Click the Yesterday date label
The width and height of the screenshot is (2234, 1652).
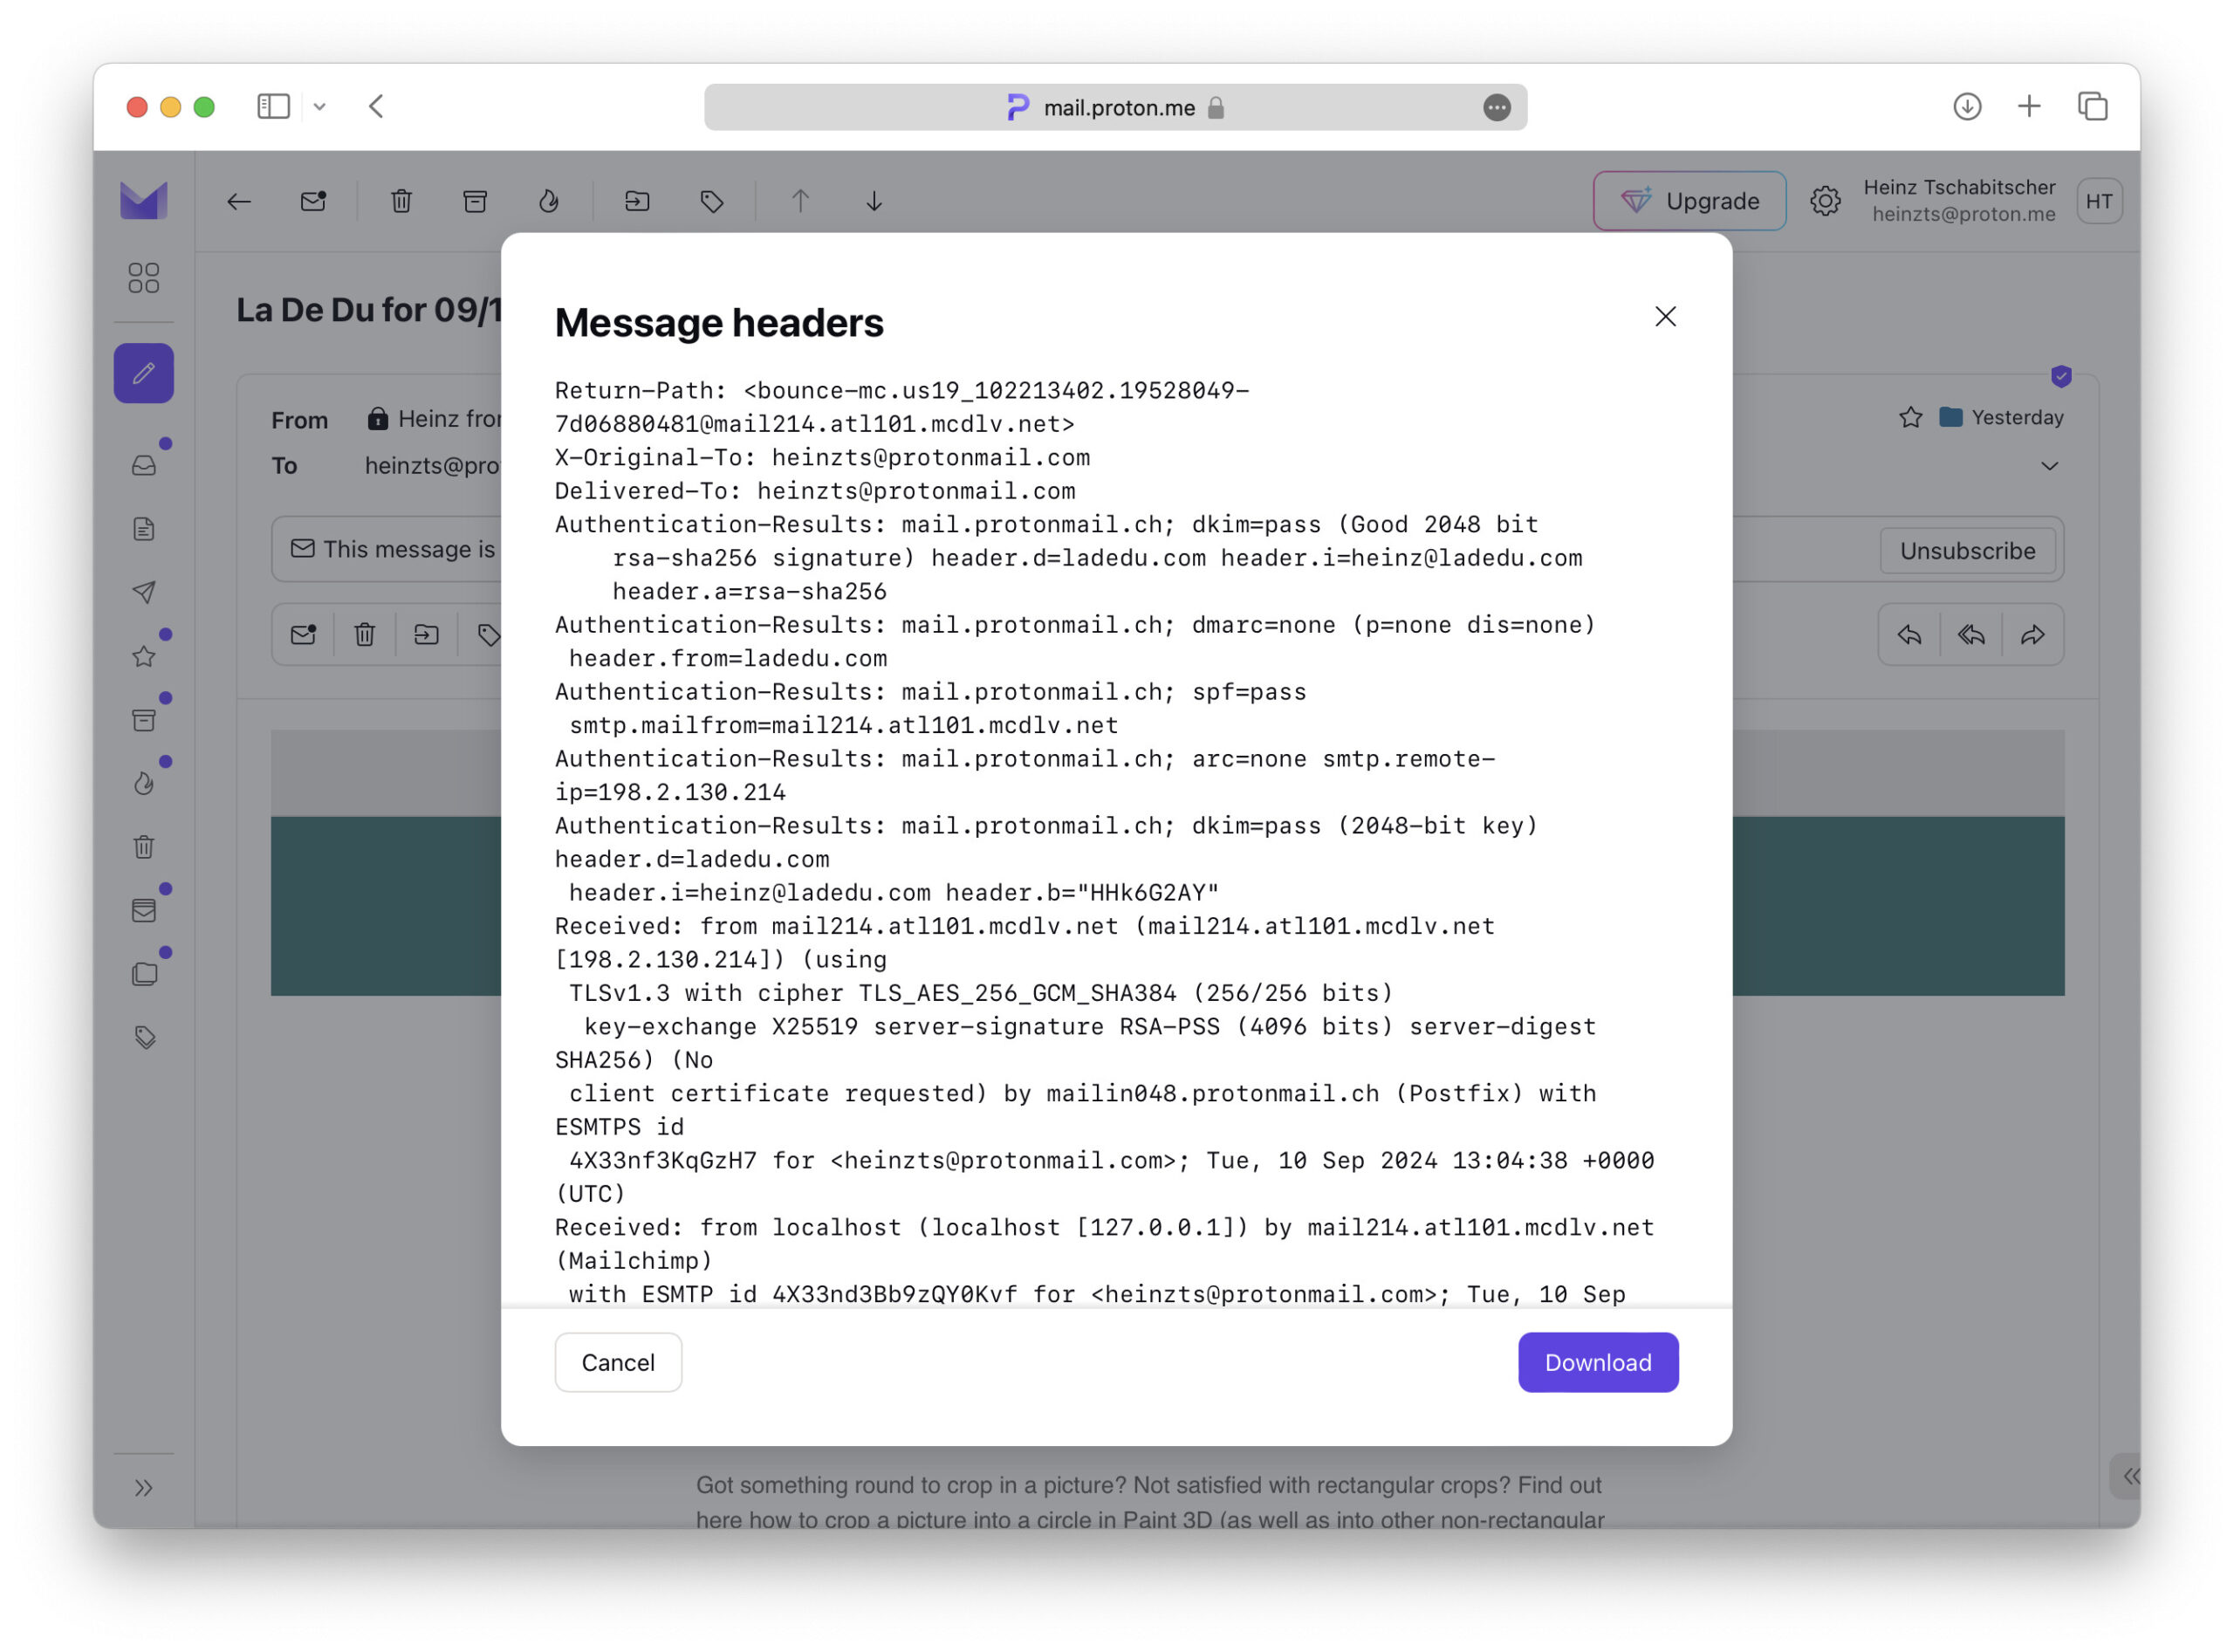click(x=2017, y=417)
